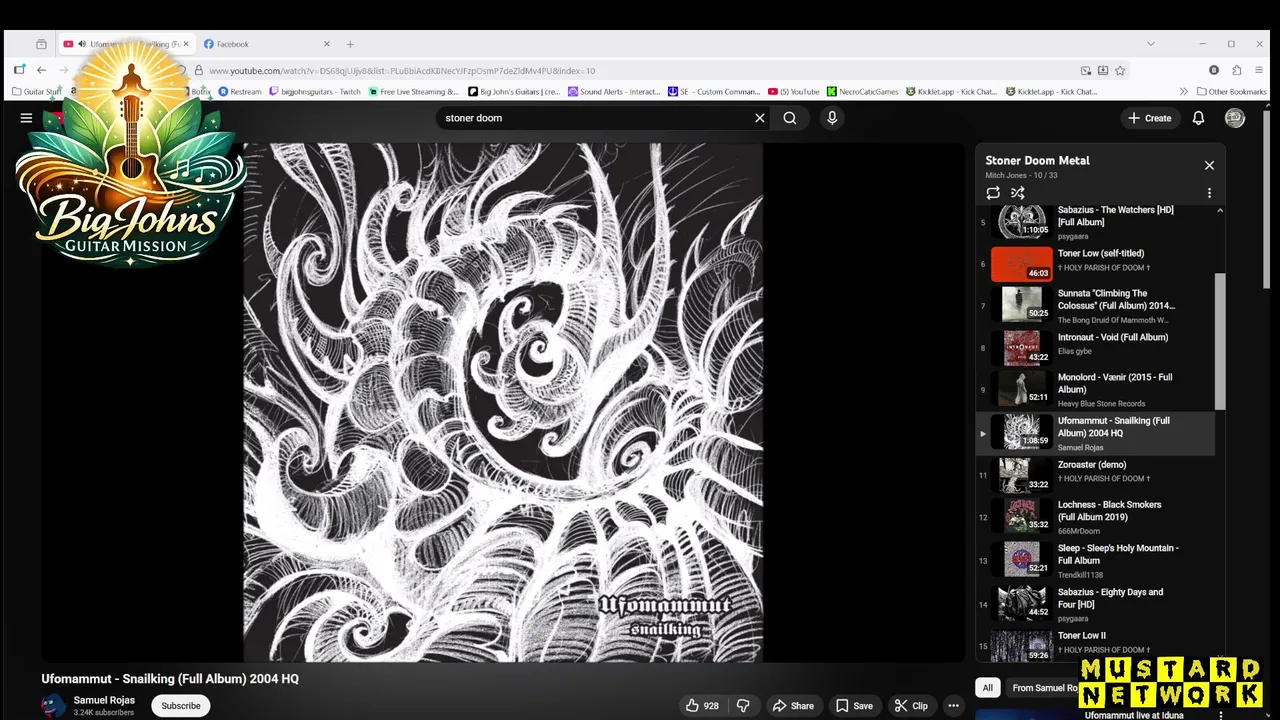Open Big John's Guitars bookmark
Screen dimensions: 1280x720
click(514, 91)
